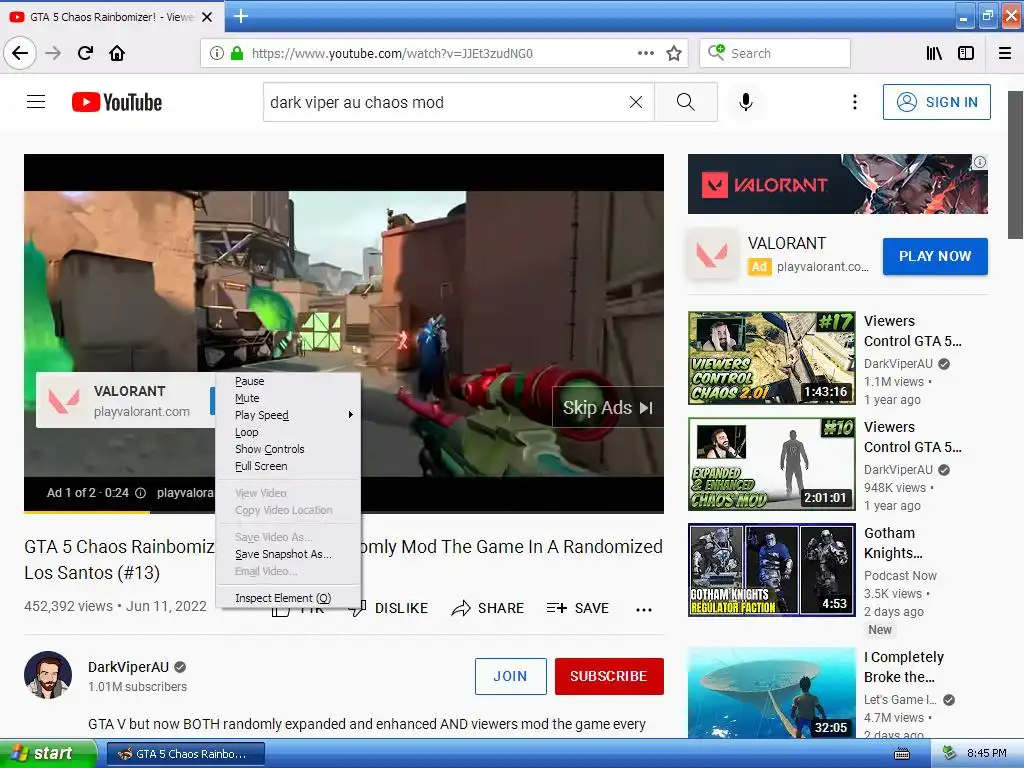Image resolution: width=1024 pixels, height=768 pixels.
Task: Open YouTube guide hamburger menu
Action: pyautogui.click(x=36, y=102)
